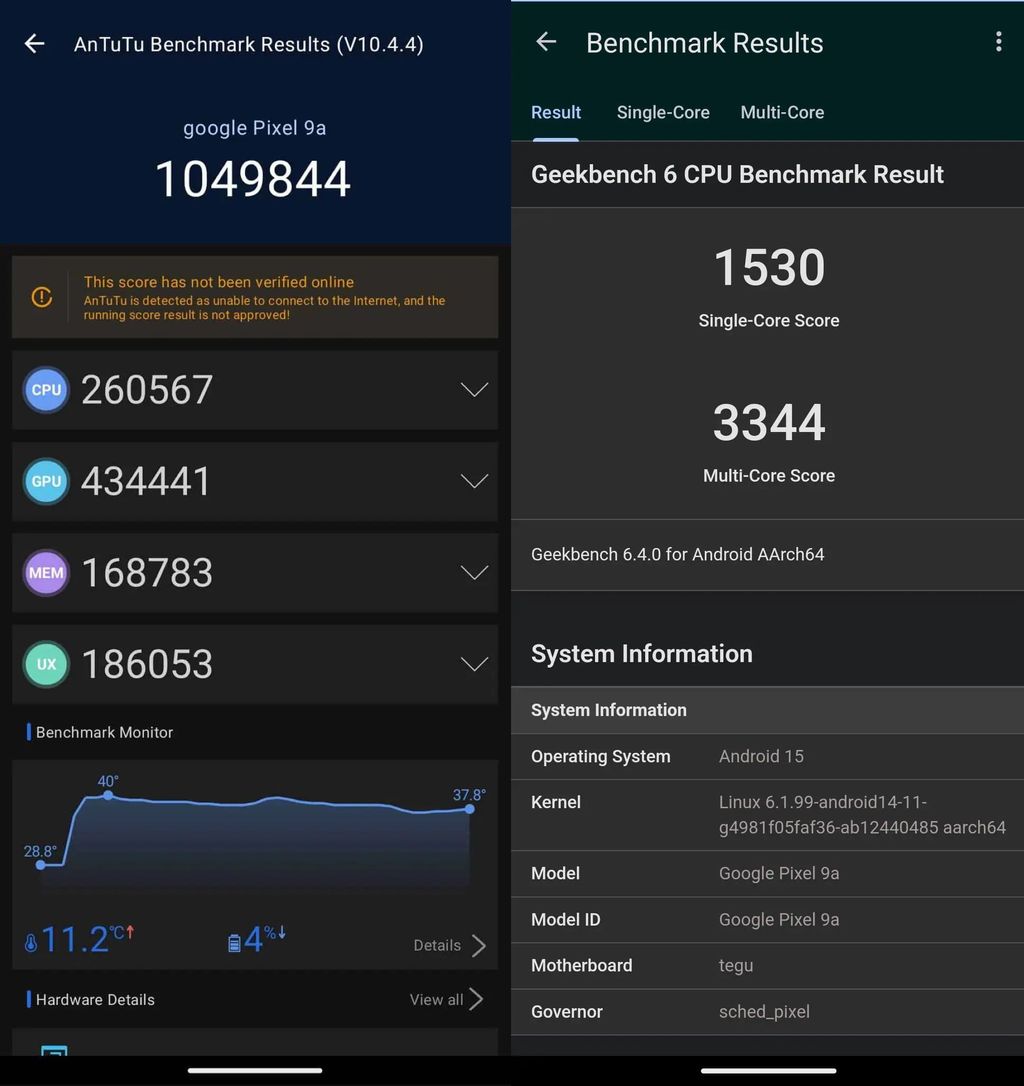Tap the battery drain icon
Viewport: 1024px width, 1086px height.
pyautogui.click(x=234, y=943)
